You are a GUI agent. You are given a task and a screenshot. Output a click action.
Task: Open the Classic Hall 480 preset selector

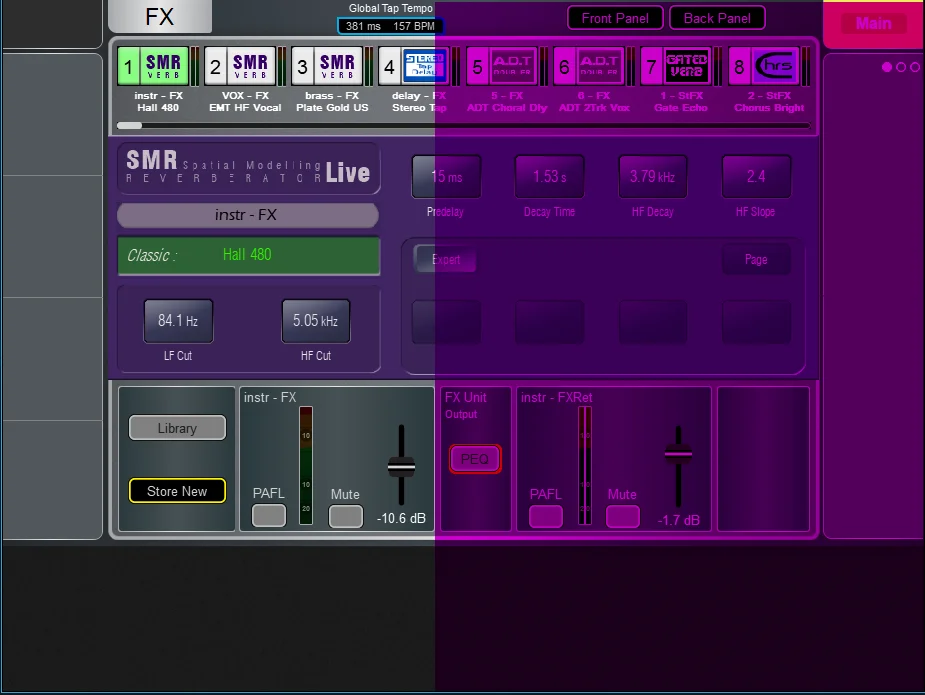(249, 255)
